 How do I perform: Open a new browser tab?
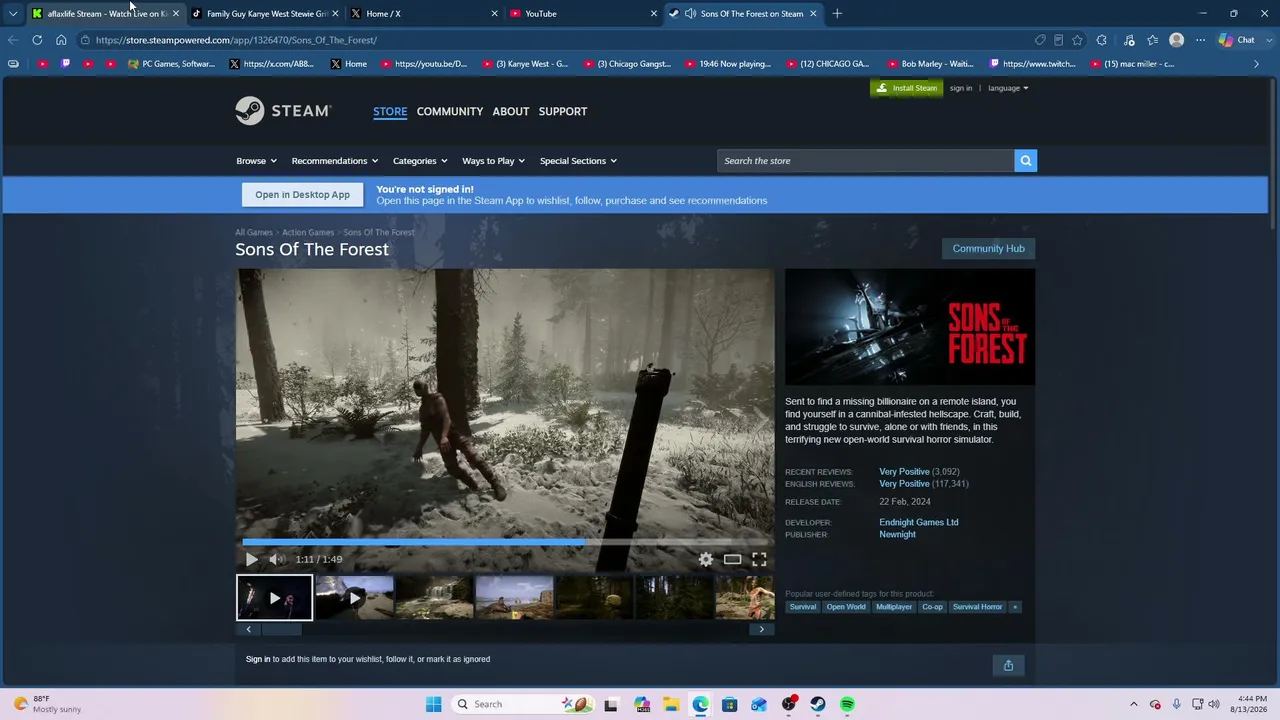pyautogui.click(x=837, y=14)
